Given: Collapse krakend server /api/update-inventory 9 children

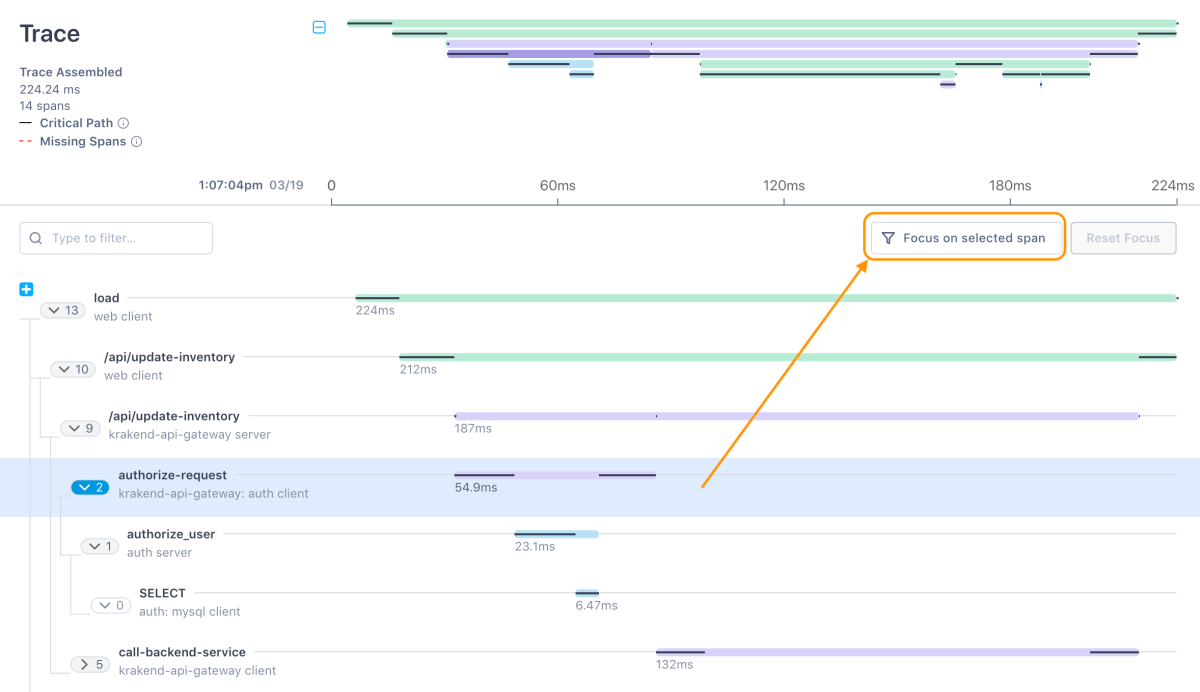Looking at the screenshot, I should [x=79, y=428].
